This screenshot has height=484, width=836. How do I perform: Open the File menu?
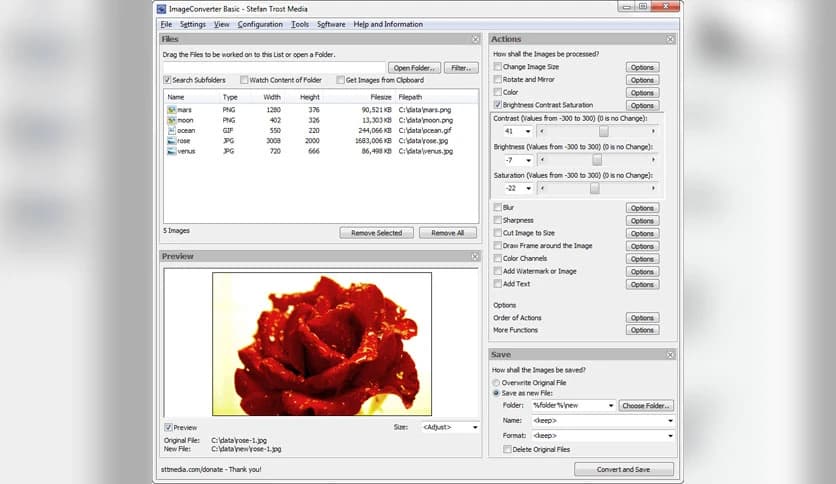click(x=166, y=25)
